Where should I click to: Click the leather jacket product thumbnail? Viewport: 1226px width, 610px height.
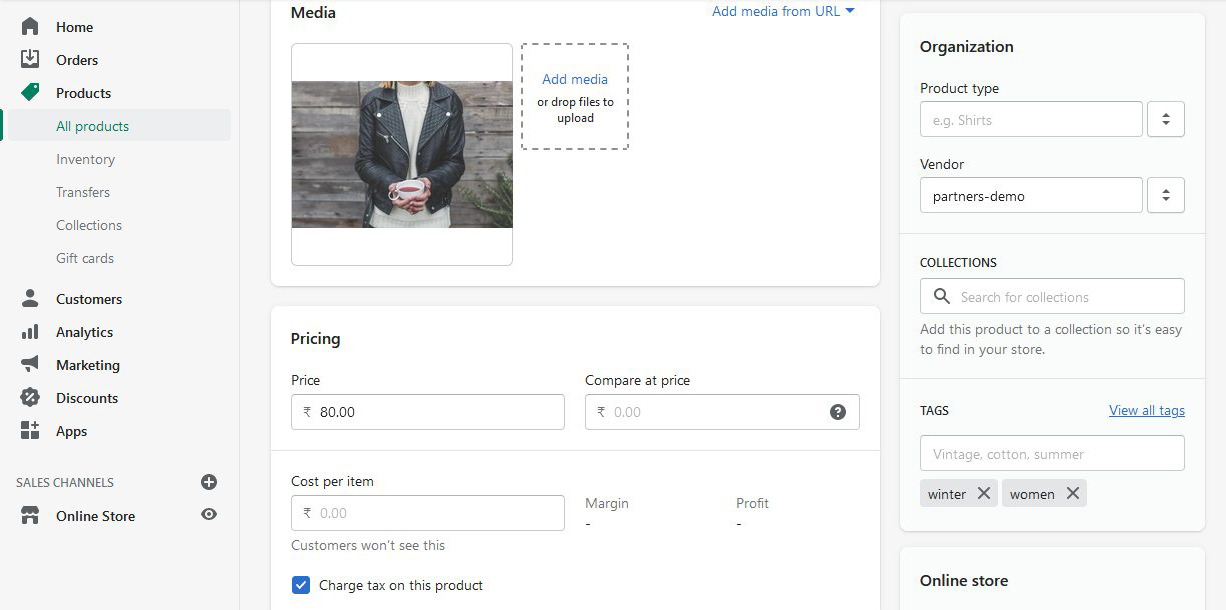coord(402,155)
